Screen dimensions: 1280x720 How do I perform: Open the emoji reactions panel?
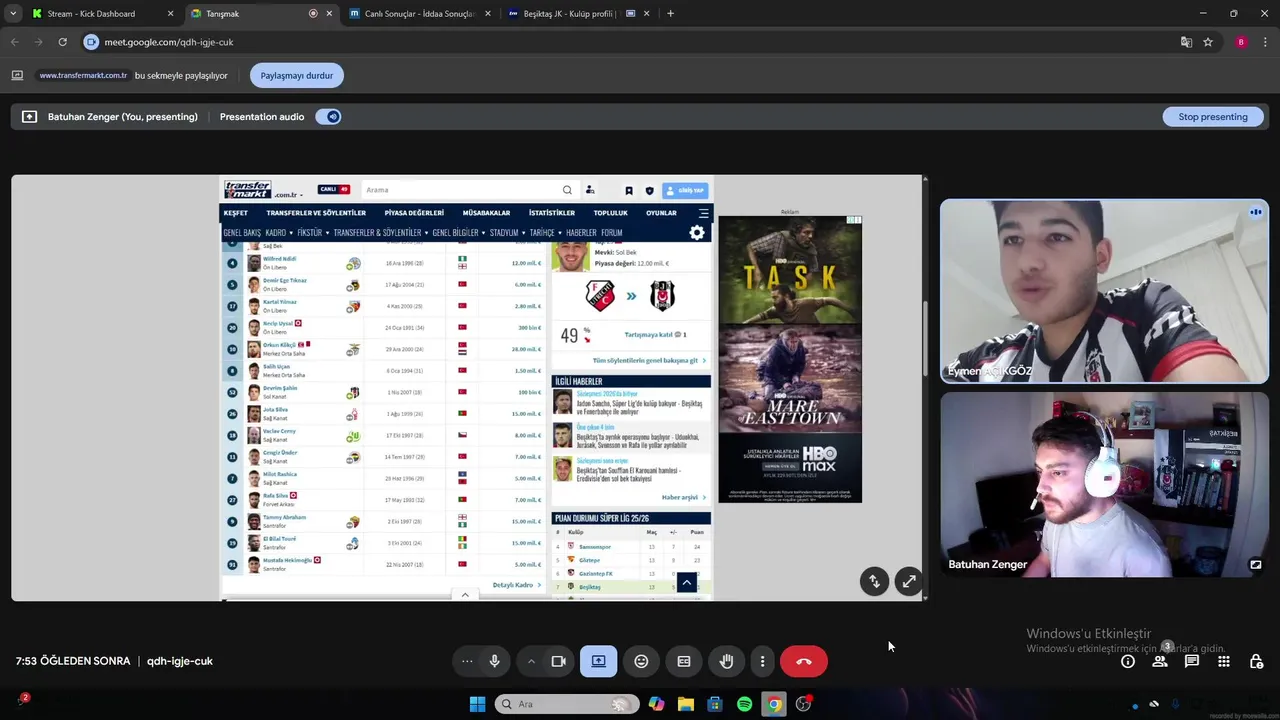[x=641, y=661]
